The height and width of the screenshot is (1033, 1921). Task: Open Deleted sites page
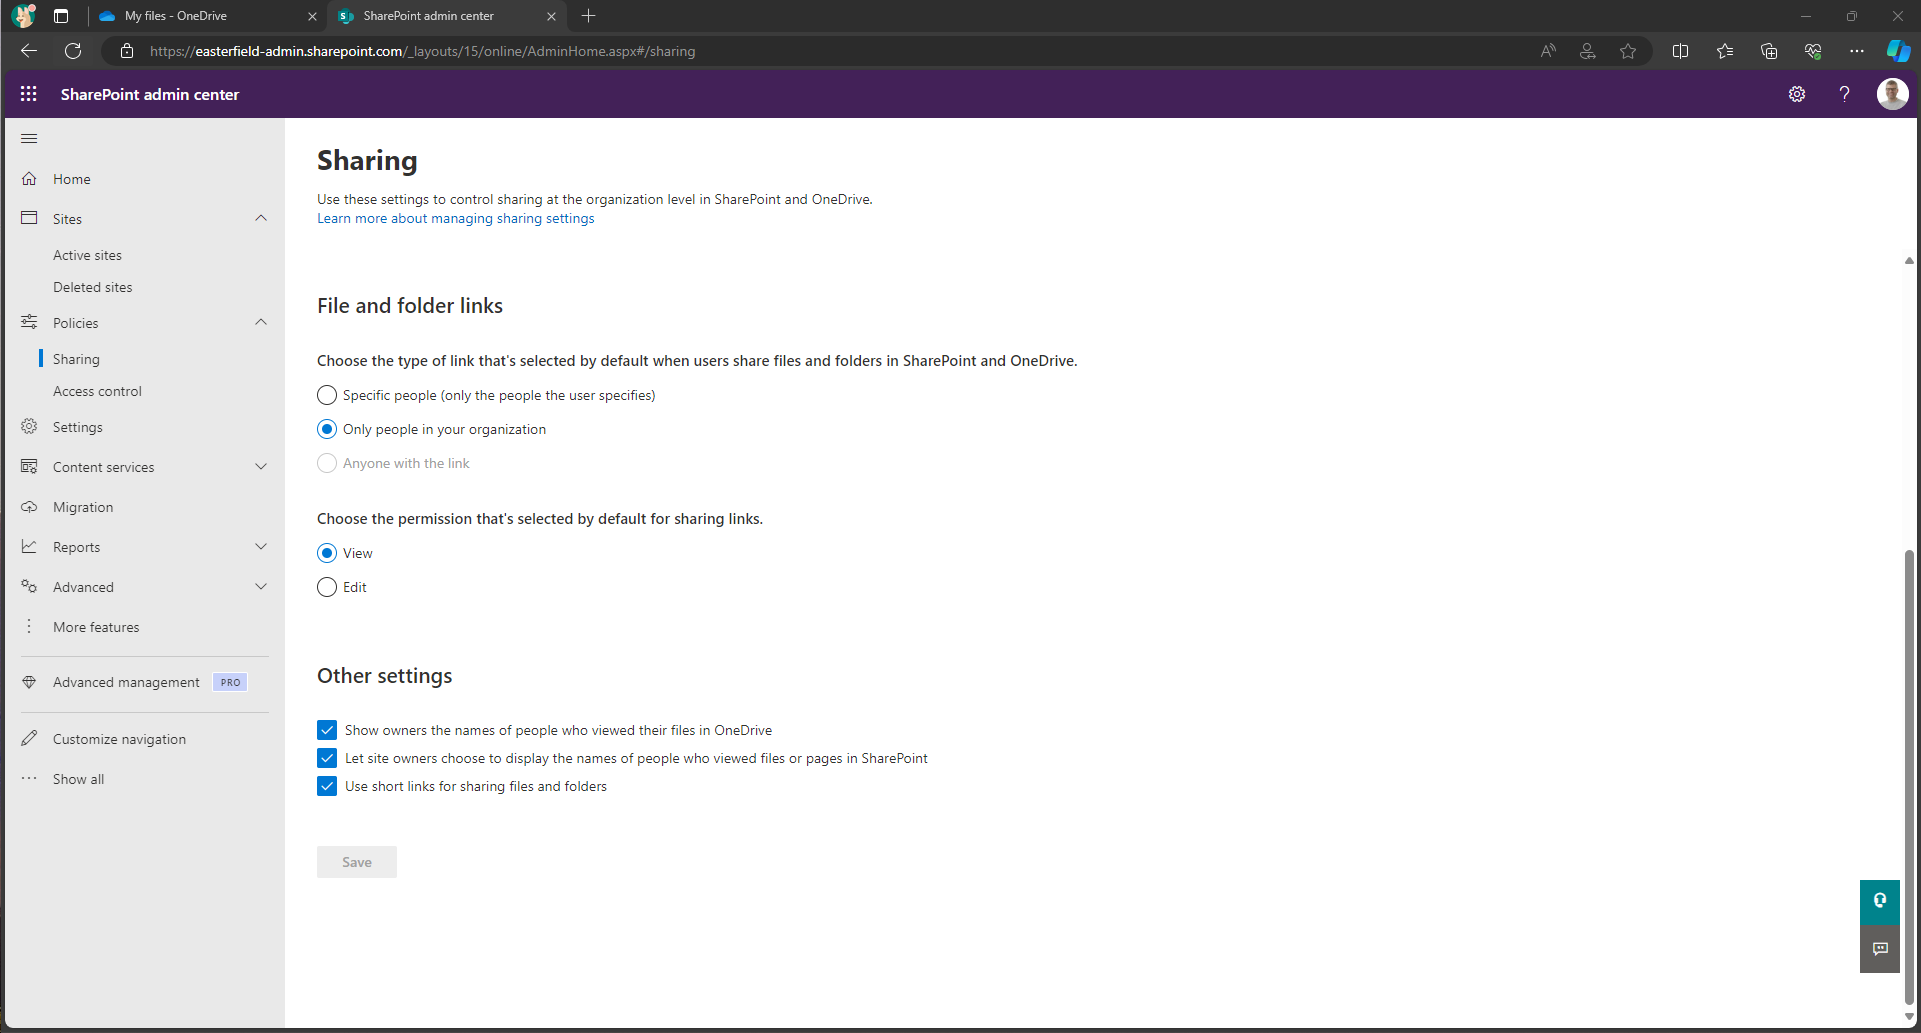92,287
